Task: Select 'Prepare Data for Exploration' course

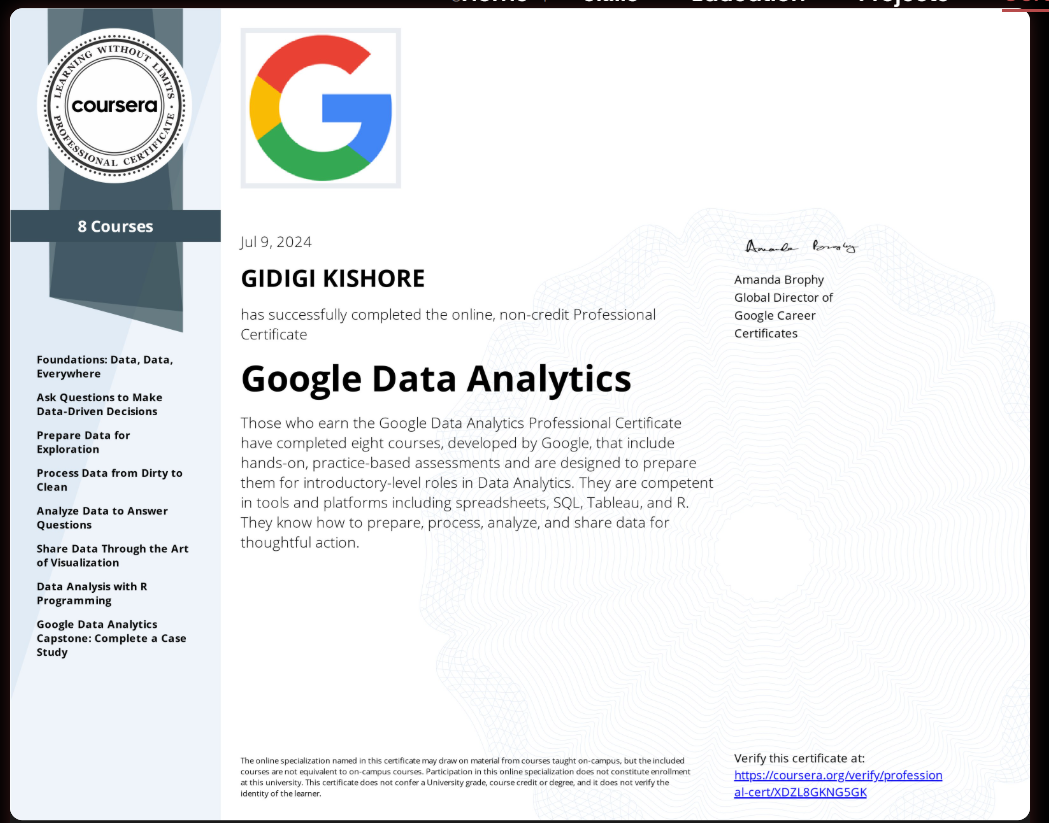Action: (83, 442)
